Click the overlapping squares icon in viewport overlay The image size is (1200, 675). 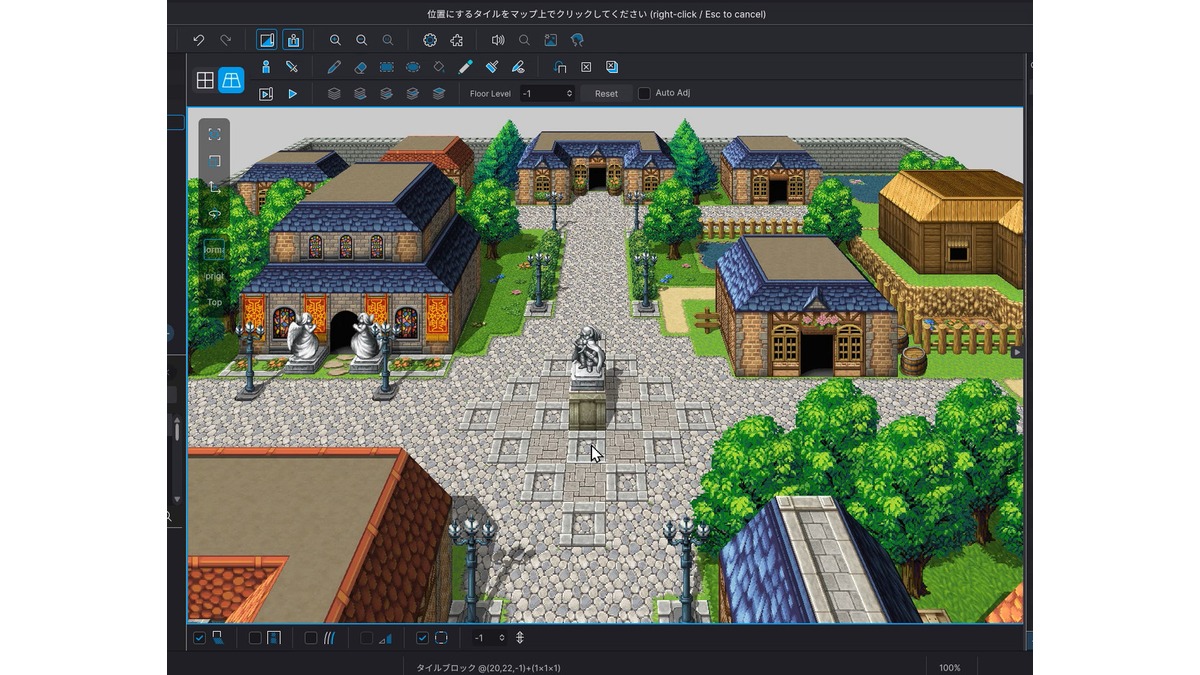[214, 161]
